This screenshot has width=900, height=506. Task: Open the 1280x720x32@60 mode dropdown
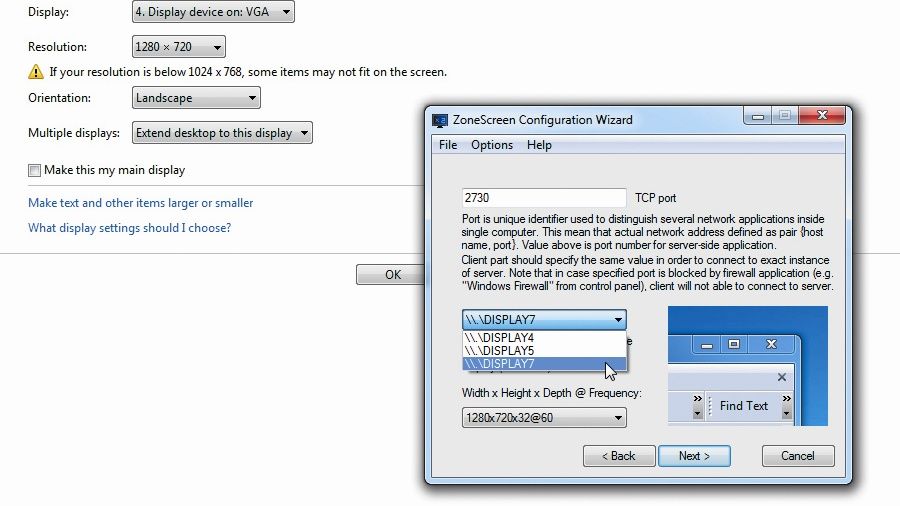544,418
